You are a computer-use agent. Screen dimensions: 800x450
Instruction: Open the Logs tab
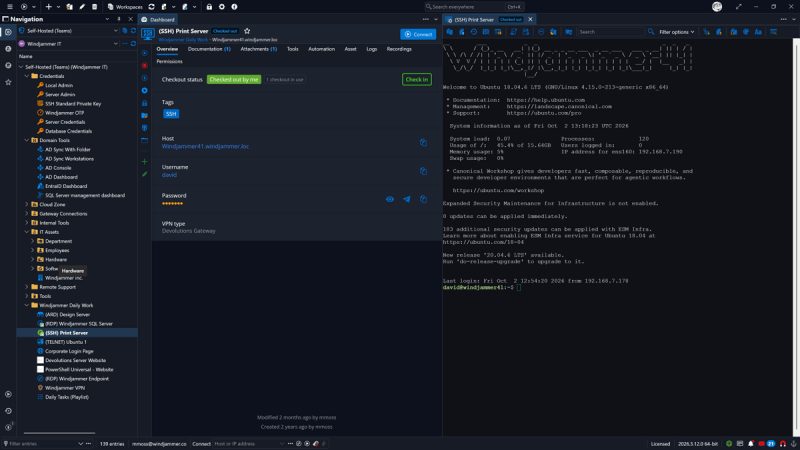coord(372,49)
